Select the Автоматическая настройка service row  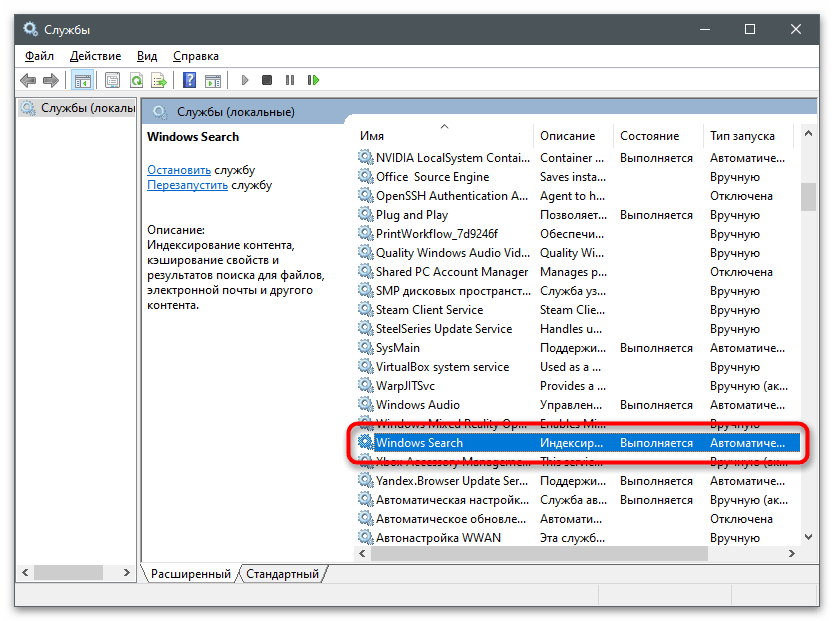click(x=578, y=500)
